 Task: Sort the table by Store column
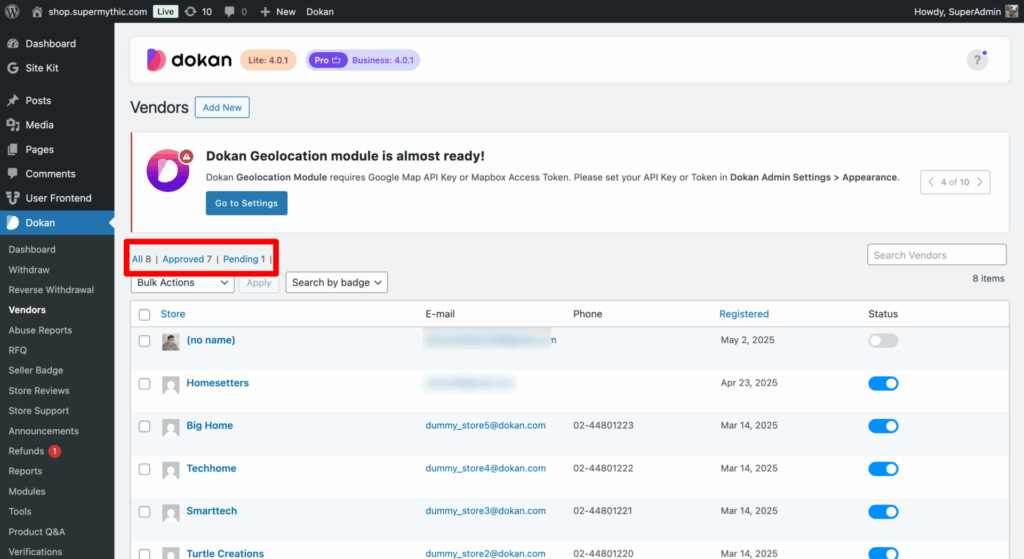click(173, 314)
